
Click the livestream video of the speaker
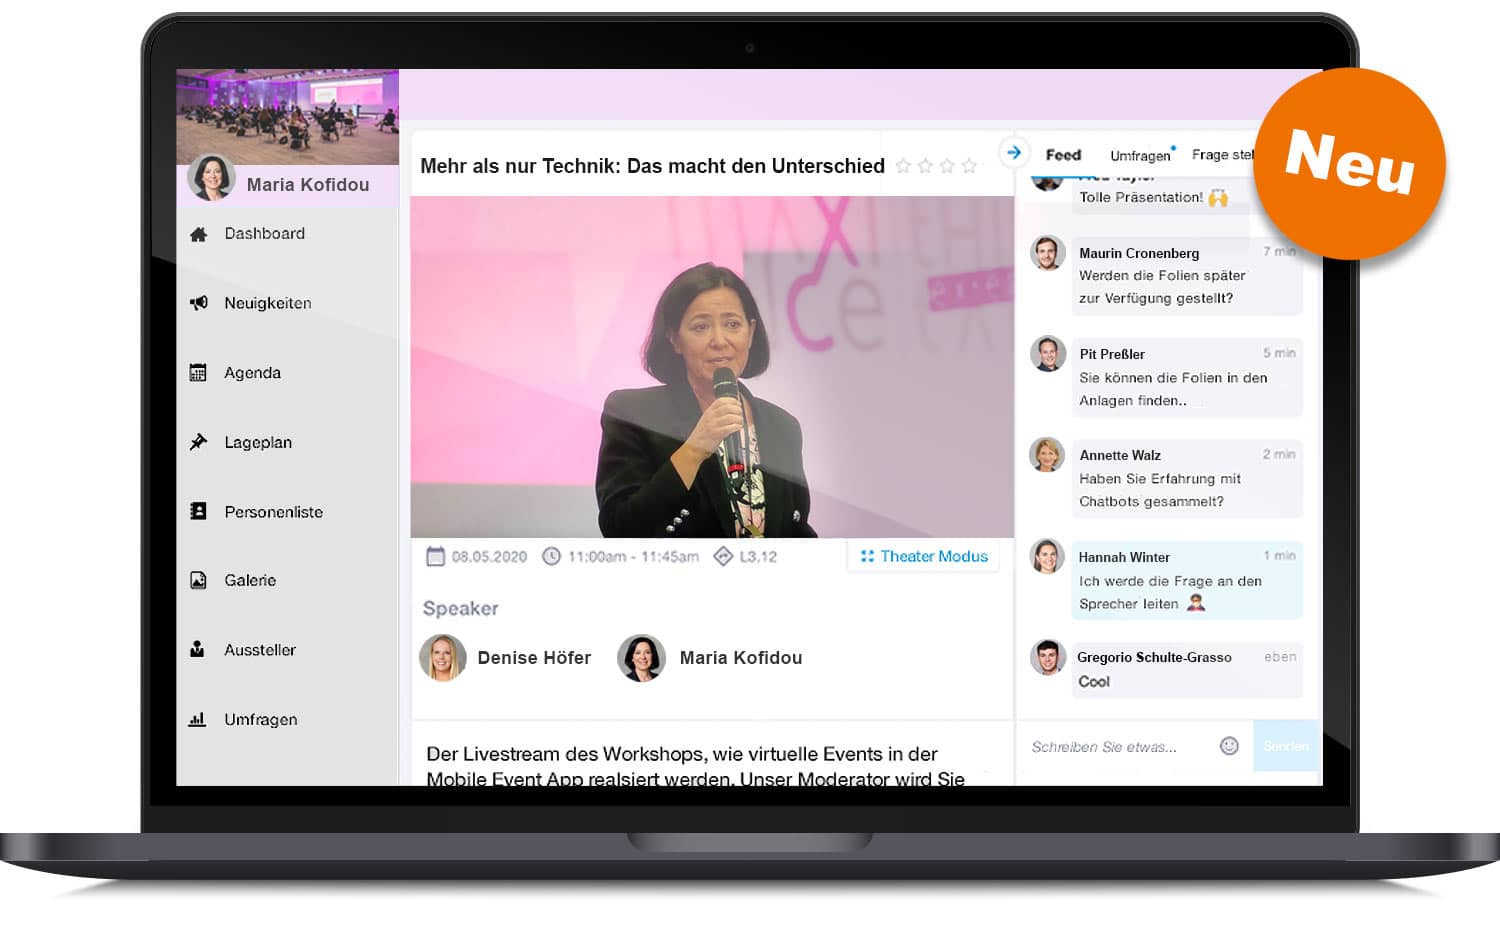(712, 367)
